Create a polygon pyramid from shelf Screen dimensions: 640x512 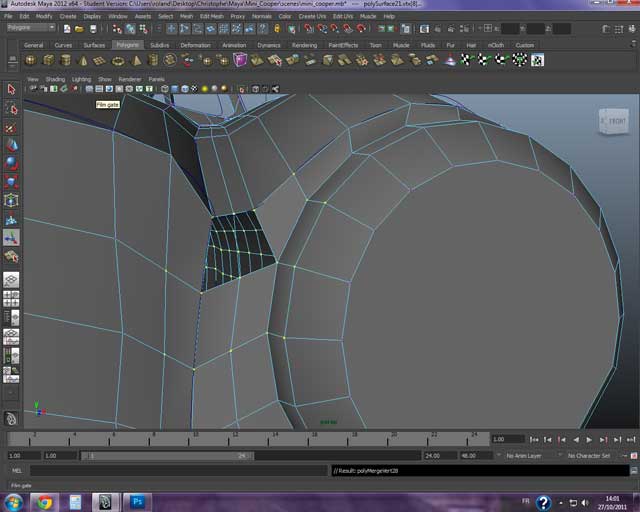136,60
